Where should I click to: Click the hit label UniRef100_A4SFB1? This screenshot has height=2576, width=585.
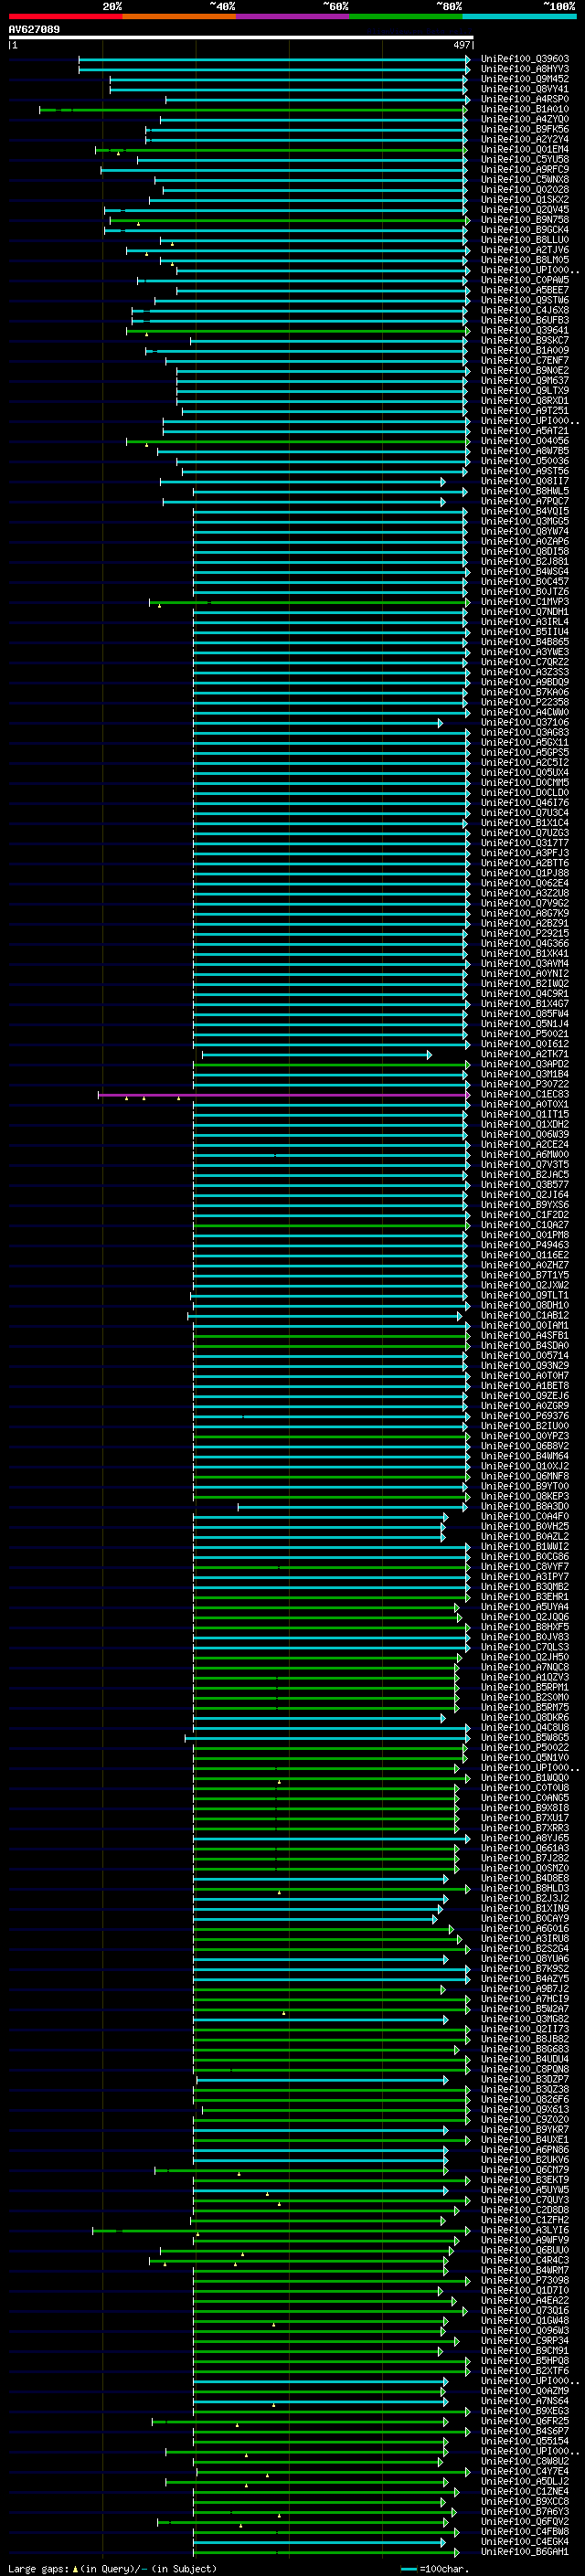[x=525, y=1335]
